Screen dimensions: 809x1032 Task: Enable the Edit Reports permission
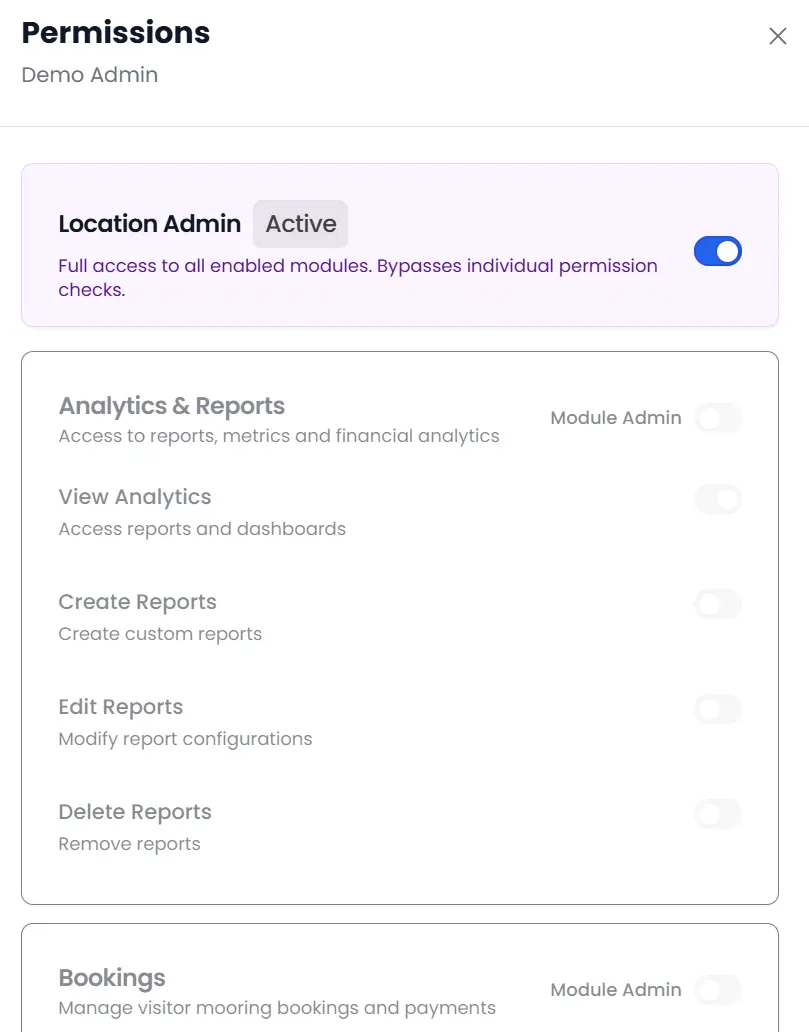click(x=718, y=709)
